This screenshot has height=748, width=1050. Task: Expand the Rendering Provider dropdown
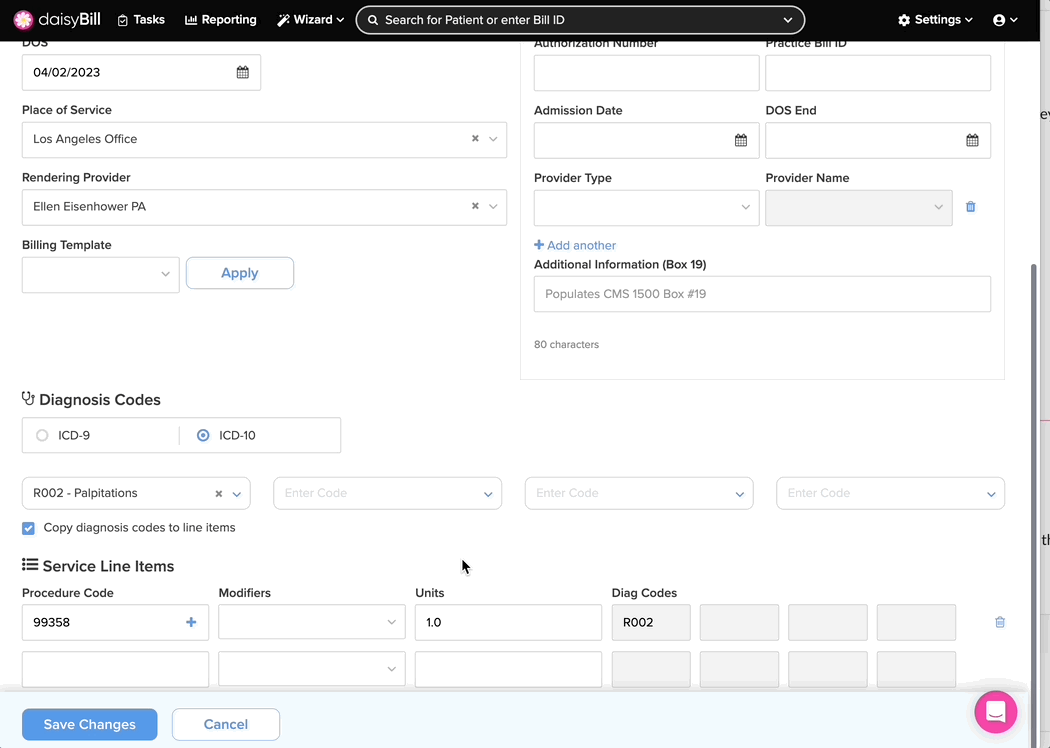coord(493,207)
